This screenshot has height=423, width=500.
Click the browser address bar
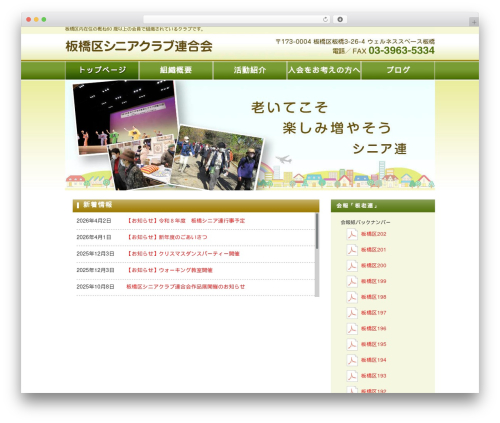237,19
